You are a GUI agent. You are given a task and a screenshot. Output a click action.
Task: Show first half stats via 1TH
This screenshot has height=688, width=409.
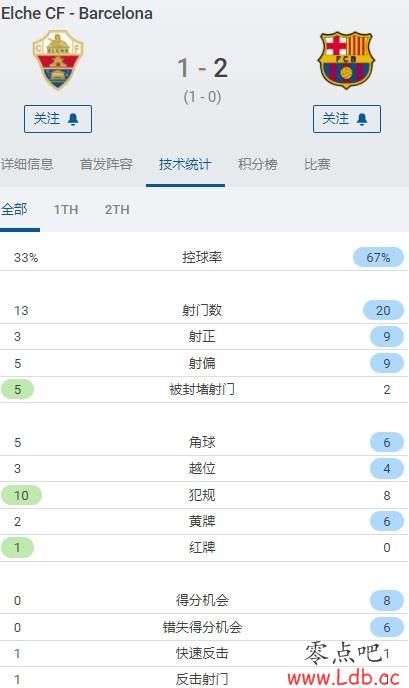[x=66, y=210]
